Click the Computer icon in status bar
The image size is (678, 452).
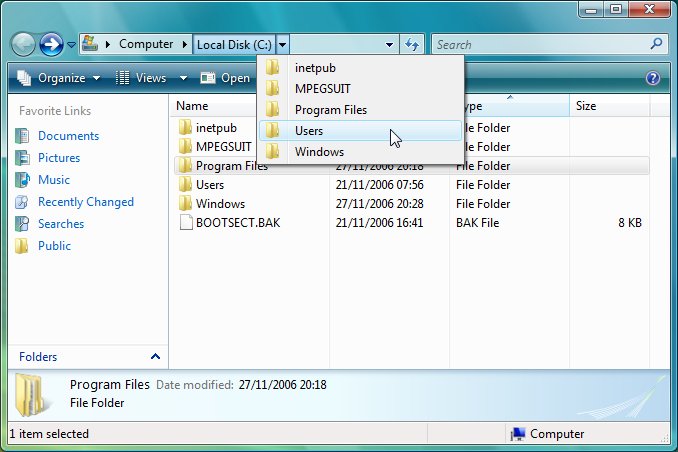tap(518, 434)
